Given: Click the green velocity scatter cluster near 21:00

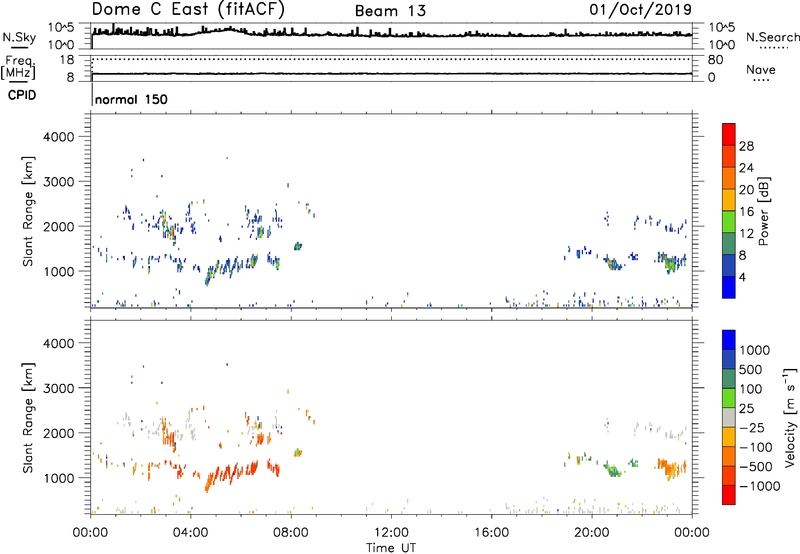Looking at the screenshot, I should point(614,469).
